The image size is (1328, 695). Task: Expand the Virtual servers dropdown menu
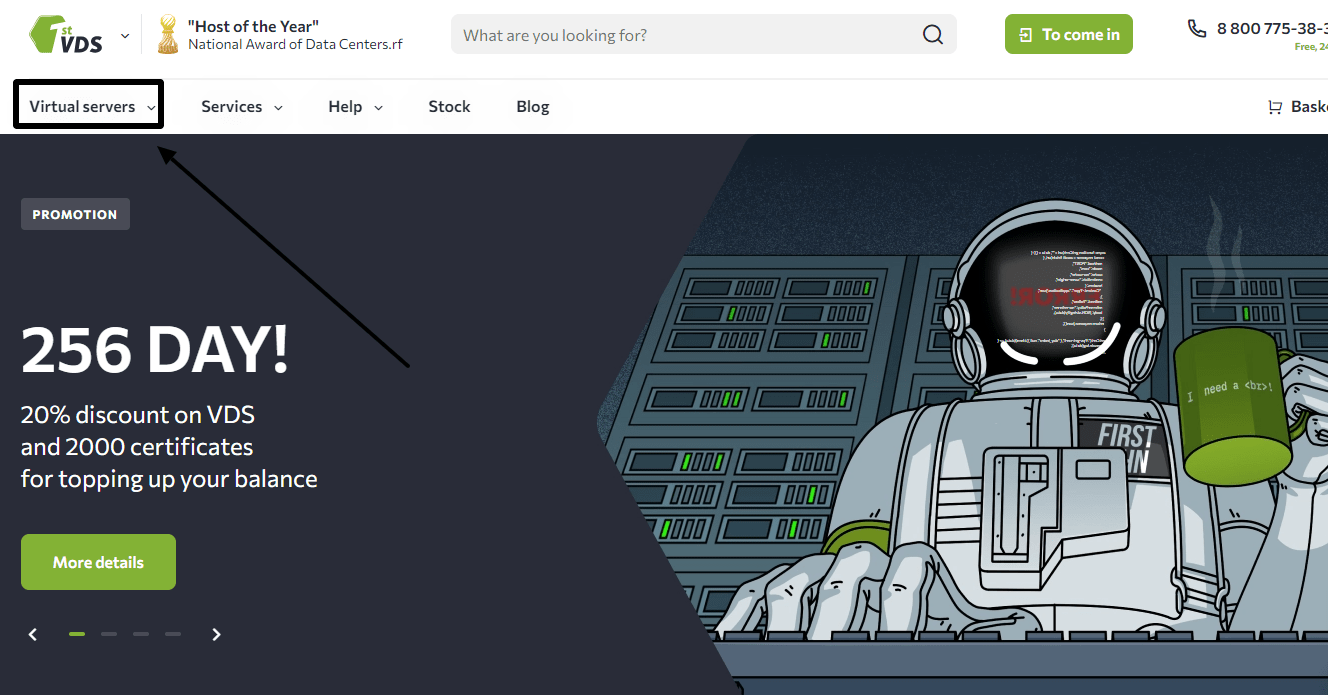[x=92, y=106]
